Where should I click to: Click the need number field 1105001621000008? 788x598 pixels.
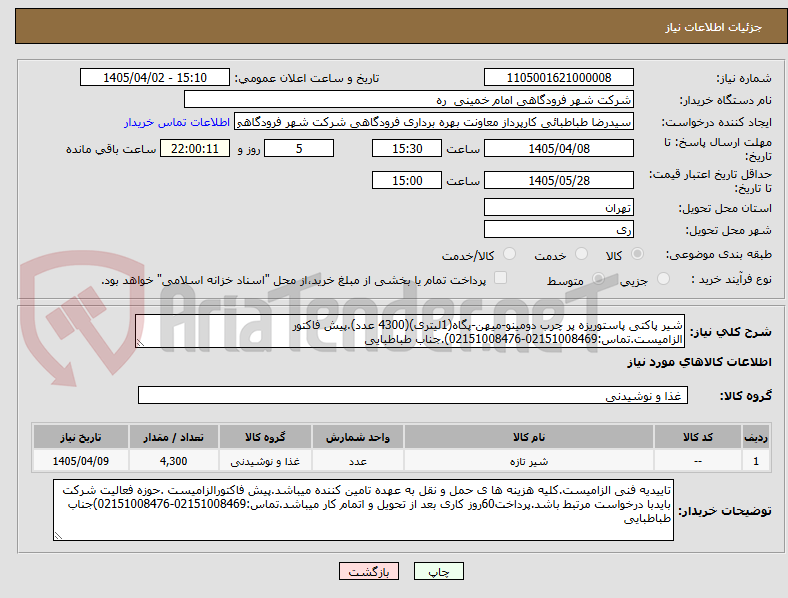[x=558, y=77]
